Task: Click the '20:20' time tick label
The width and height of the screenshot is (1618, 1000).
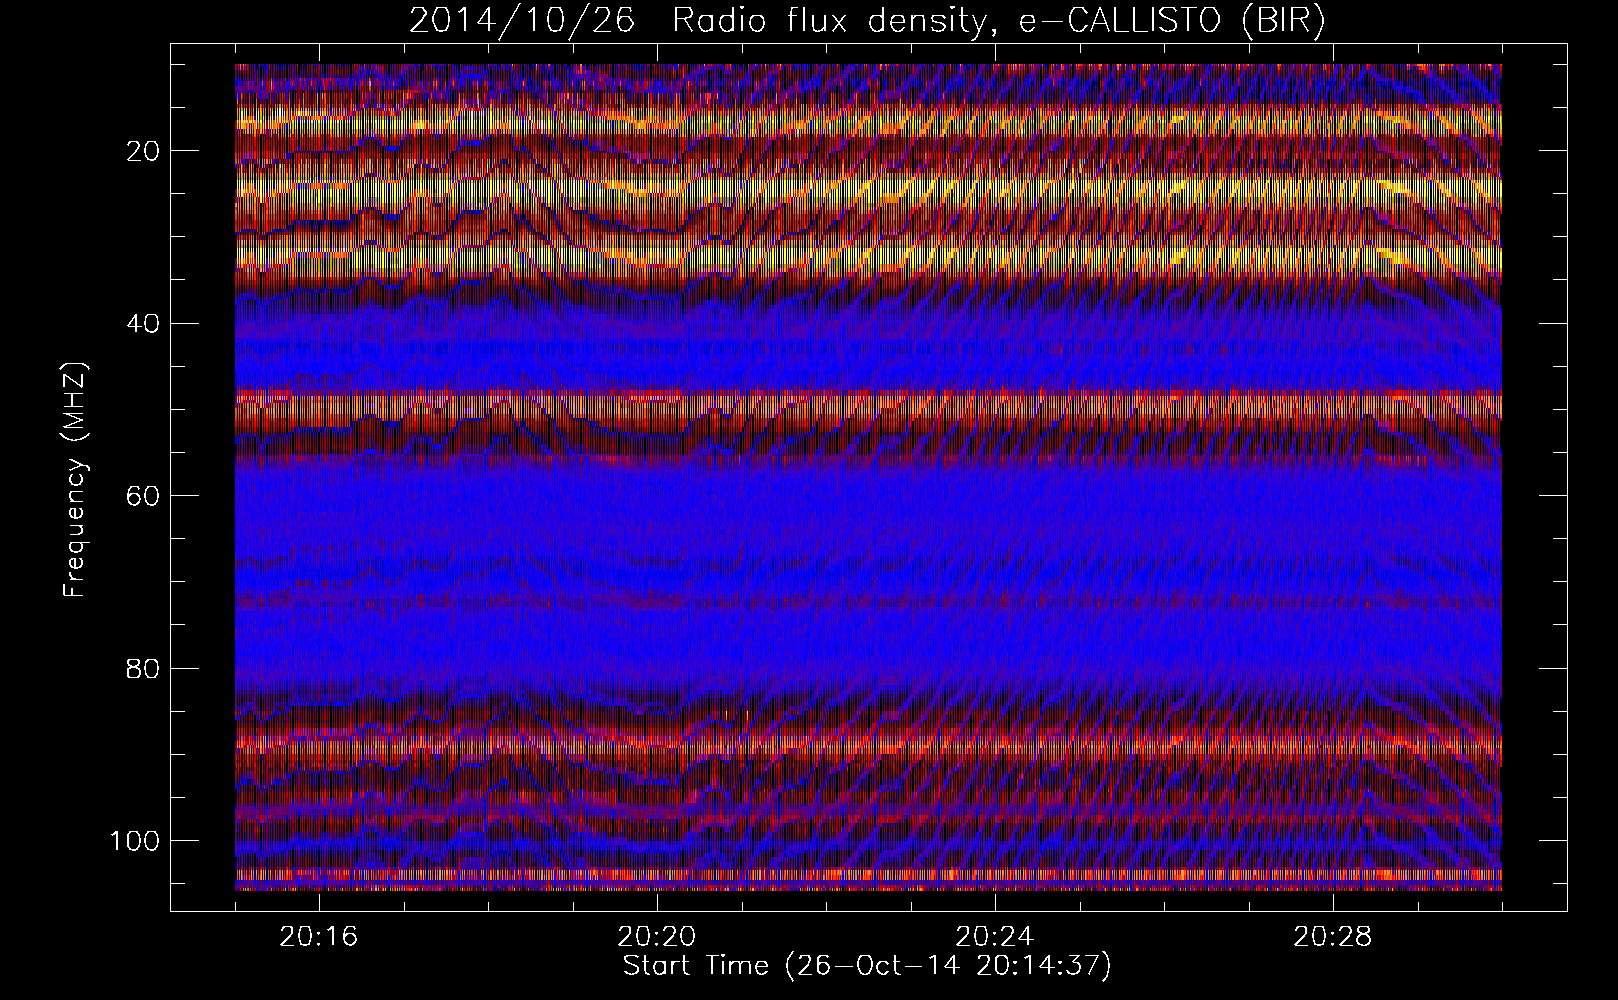Action: [657, 937]
